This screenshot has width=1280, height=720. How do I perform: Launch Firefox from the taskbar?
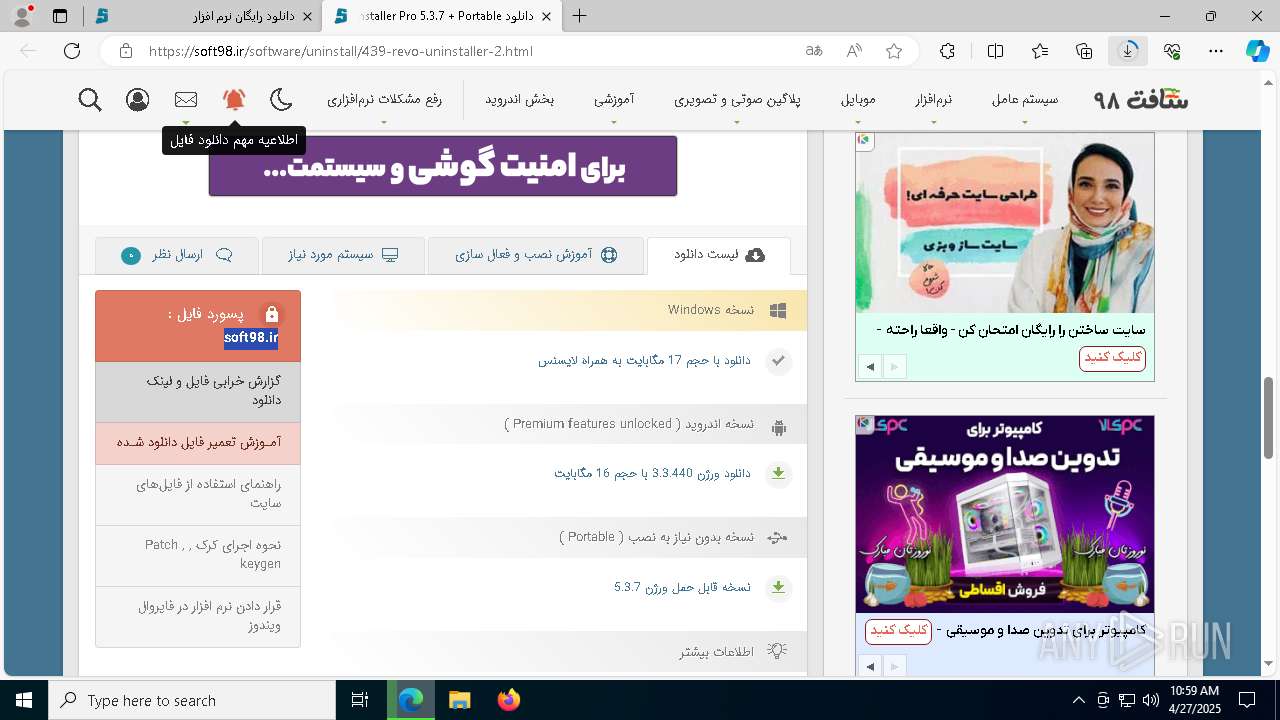tap(508, 700)
